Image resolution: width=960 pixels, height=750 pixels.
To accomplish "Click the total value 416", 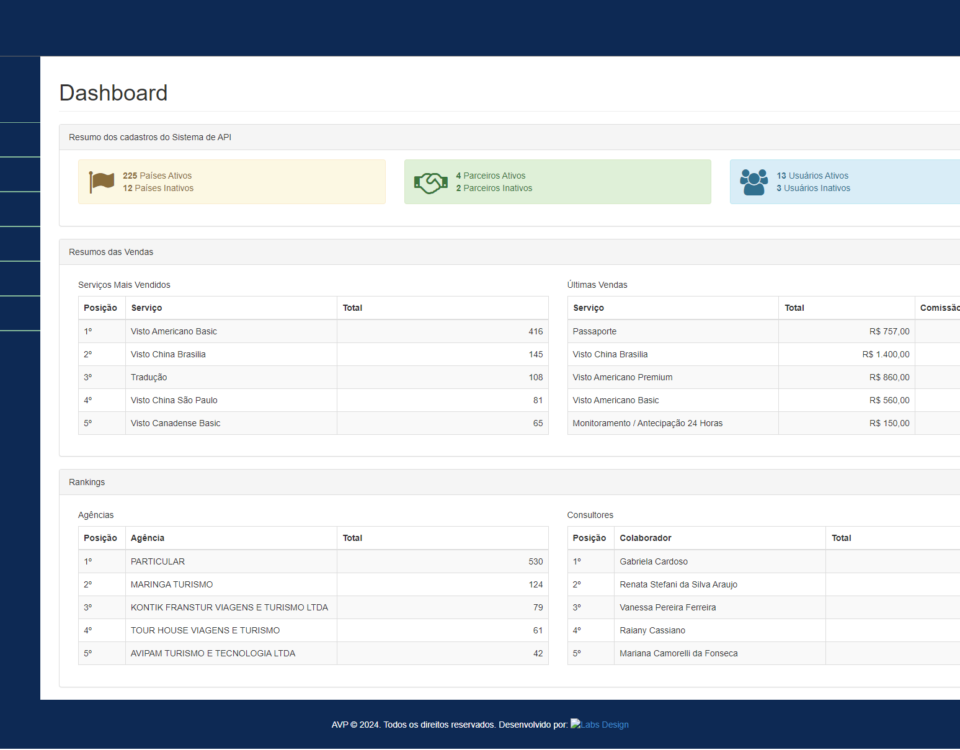I will [536, 331].
